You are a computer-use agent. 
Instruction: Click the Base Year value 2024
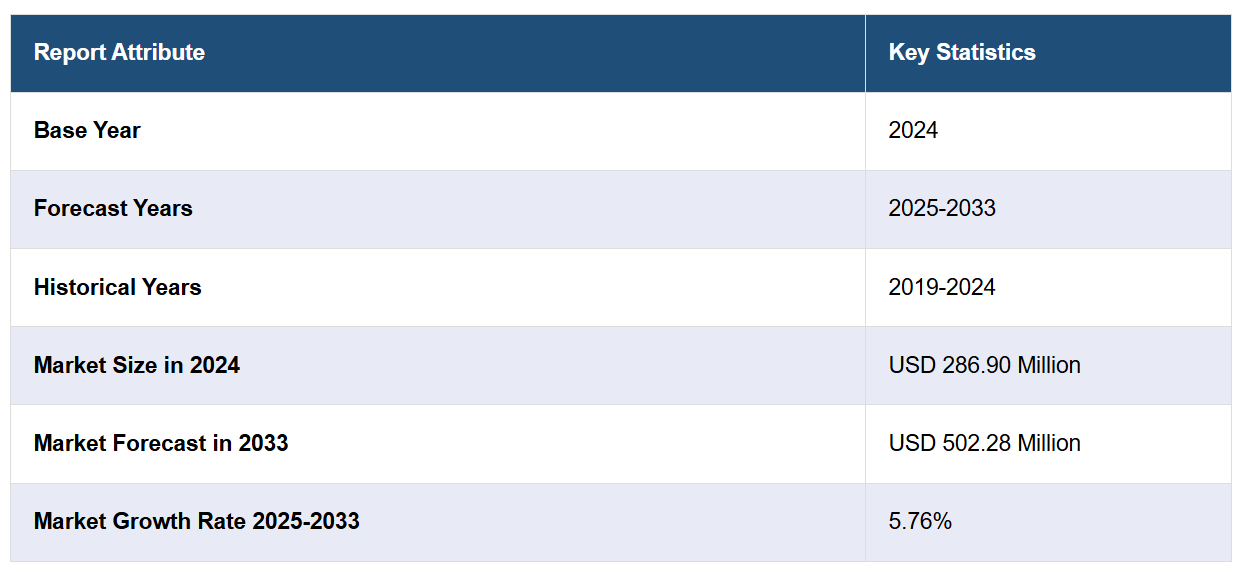click(x=913, y=130)
